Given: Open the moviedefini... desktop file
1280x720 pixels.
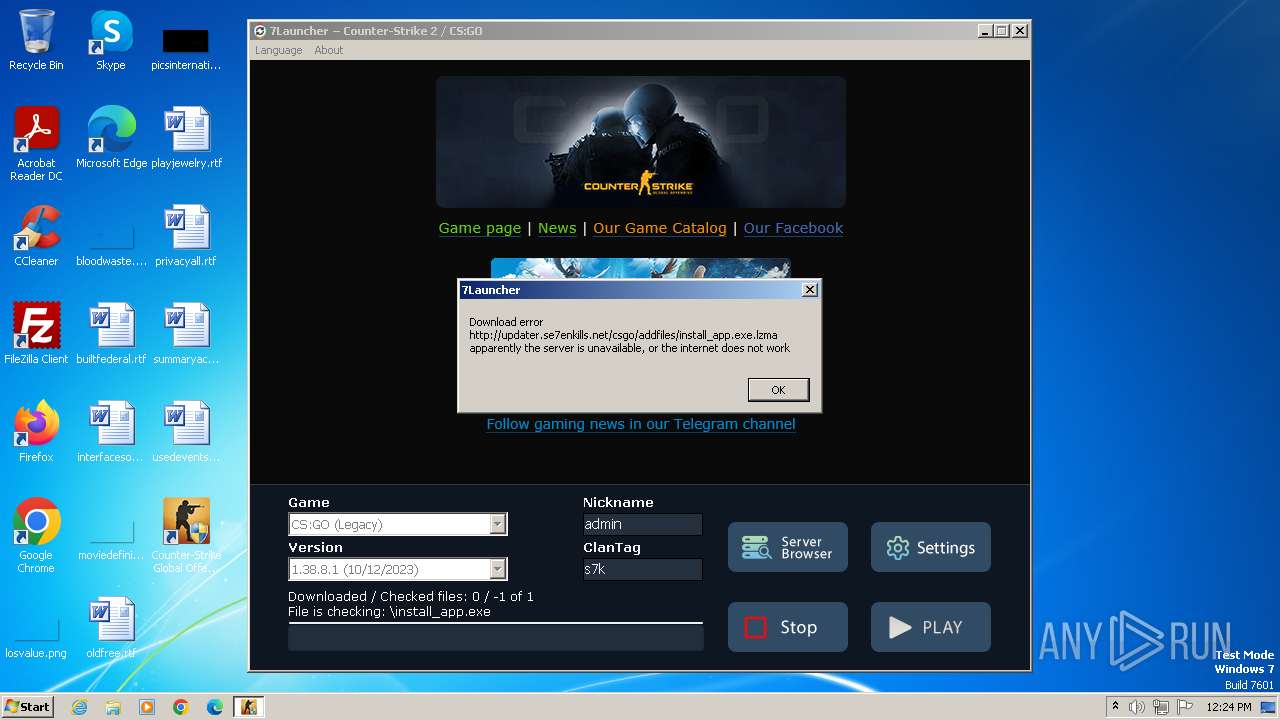Looking at the screenshot, I should (111, 539).
